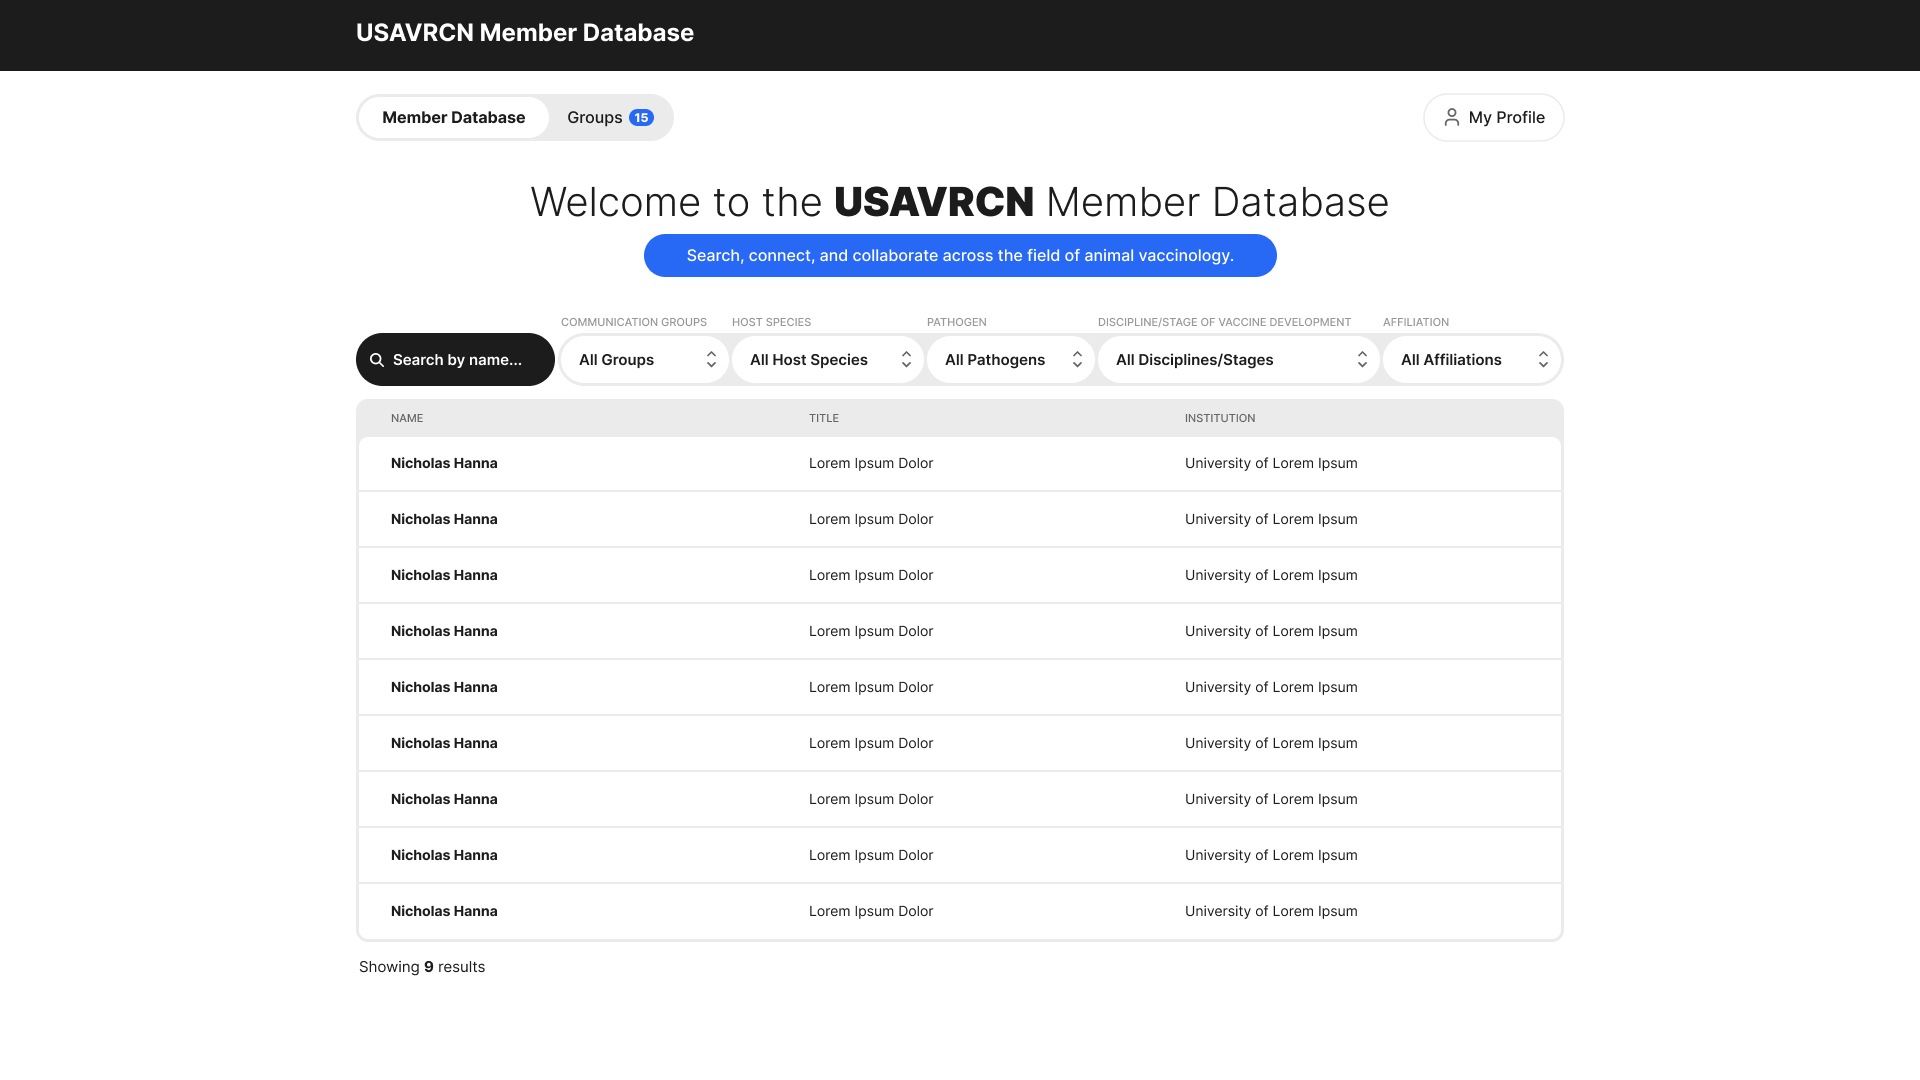Select the Member Database tab
1920x1080 pixels.
click(x=453, y=118)
